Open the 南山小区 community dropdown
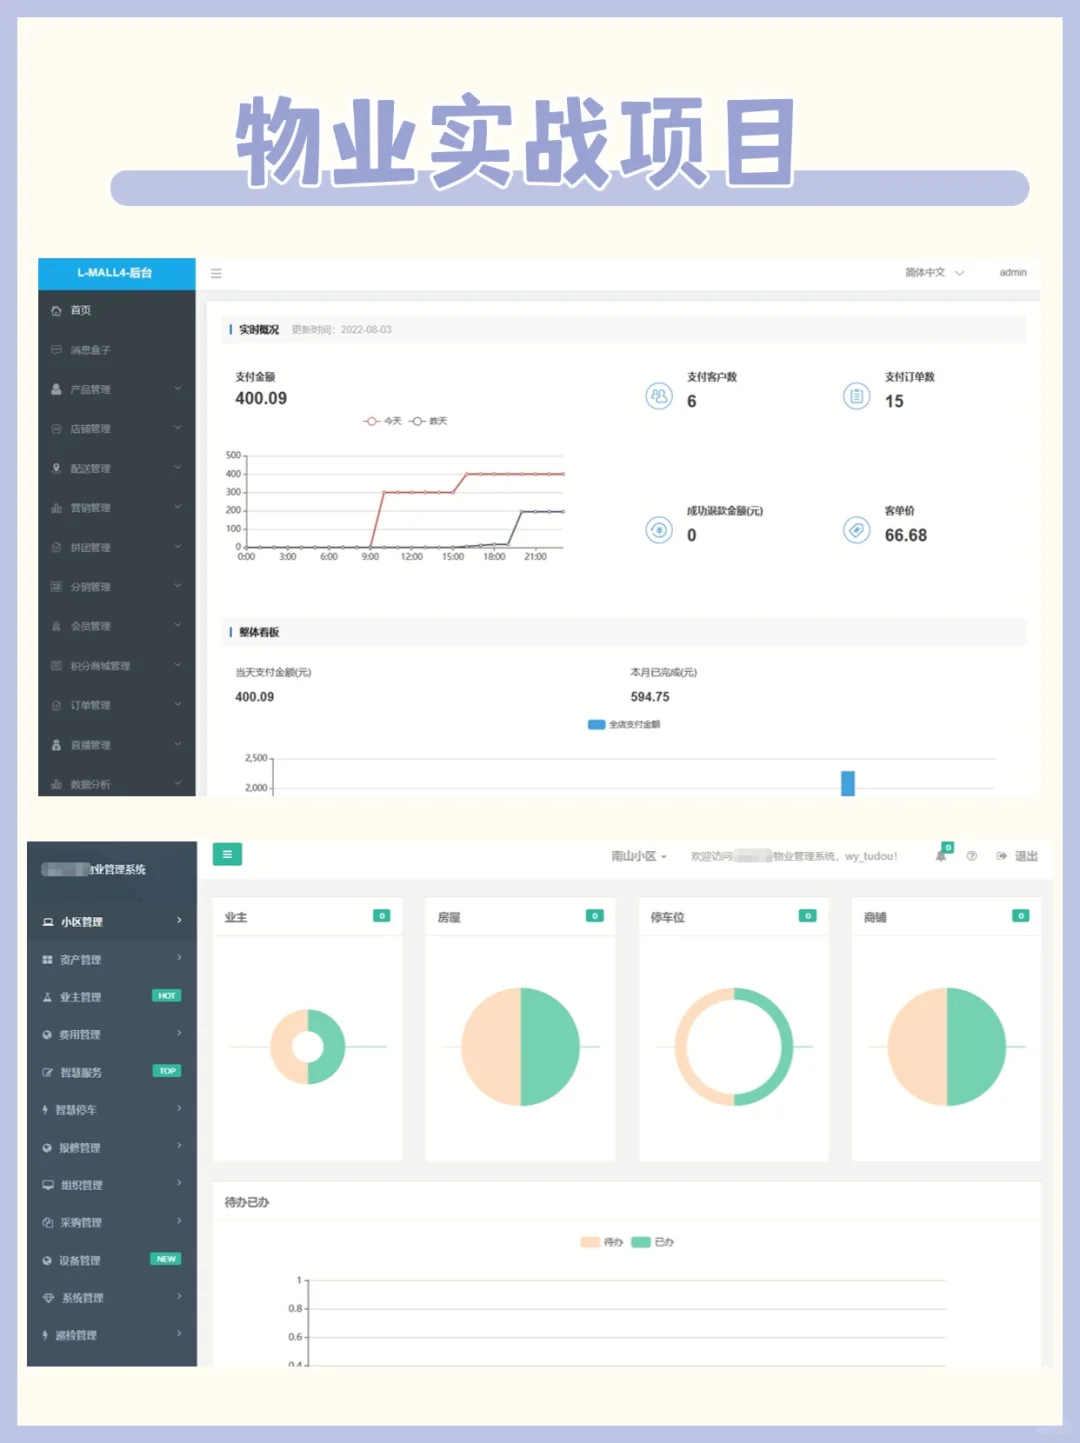 [639, 856]
